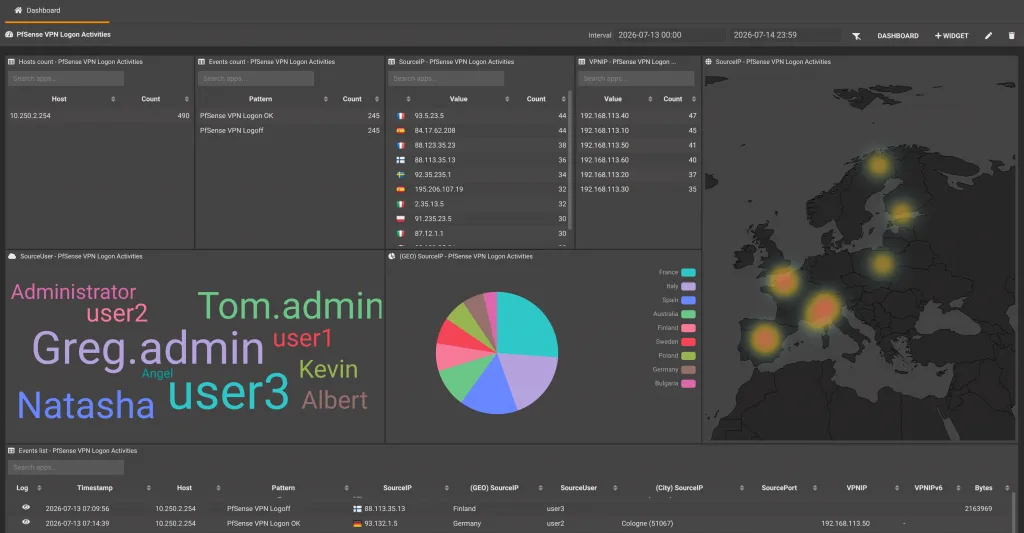Add a widget with +WIDGET
The image size is (1024, 533).
(x=952, y=36)
